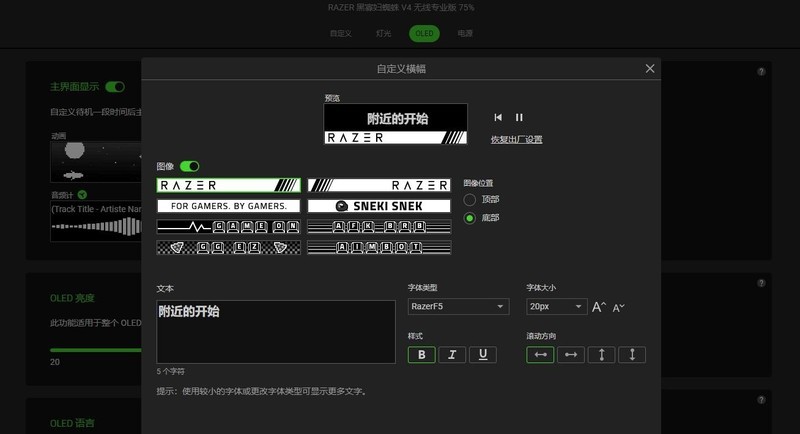Screen dimensions: 800x434
Task: Click into 文本 input box
Action: [276, 332]
